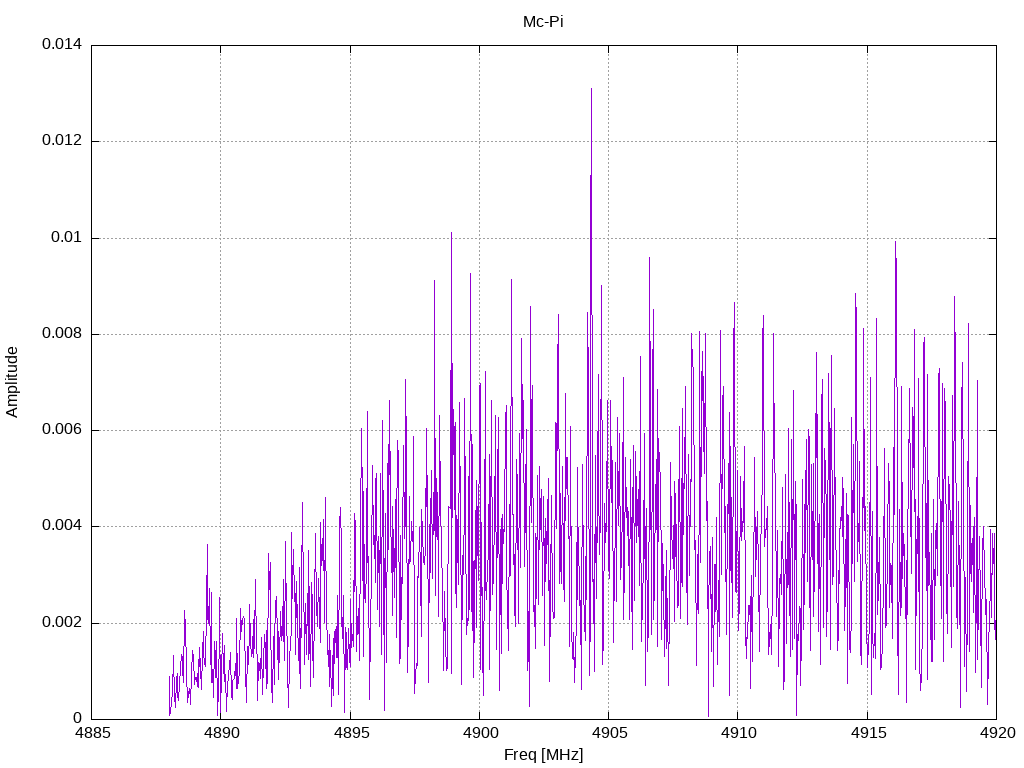Click the 0.01 y-axis tick label
The image size is (1024, 768).
click(x=67, y=237)
